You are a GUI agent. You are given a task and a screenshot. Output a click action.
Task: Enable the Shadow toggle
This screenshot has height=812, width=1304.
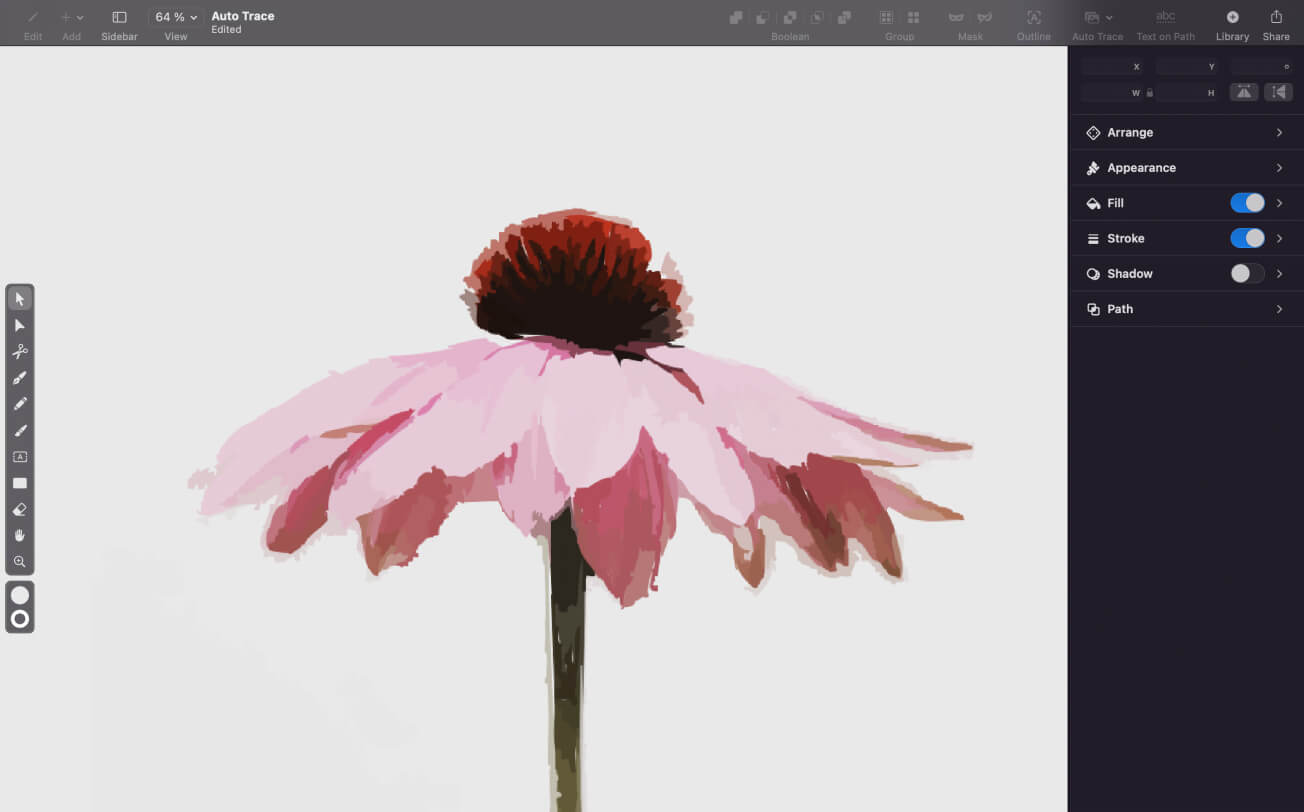pos(1247,274)
